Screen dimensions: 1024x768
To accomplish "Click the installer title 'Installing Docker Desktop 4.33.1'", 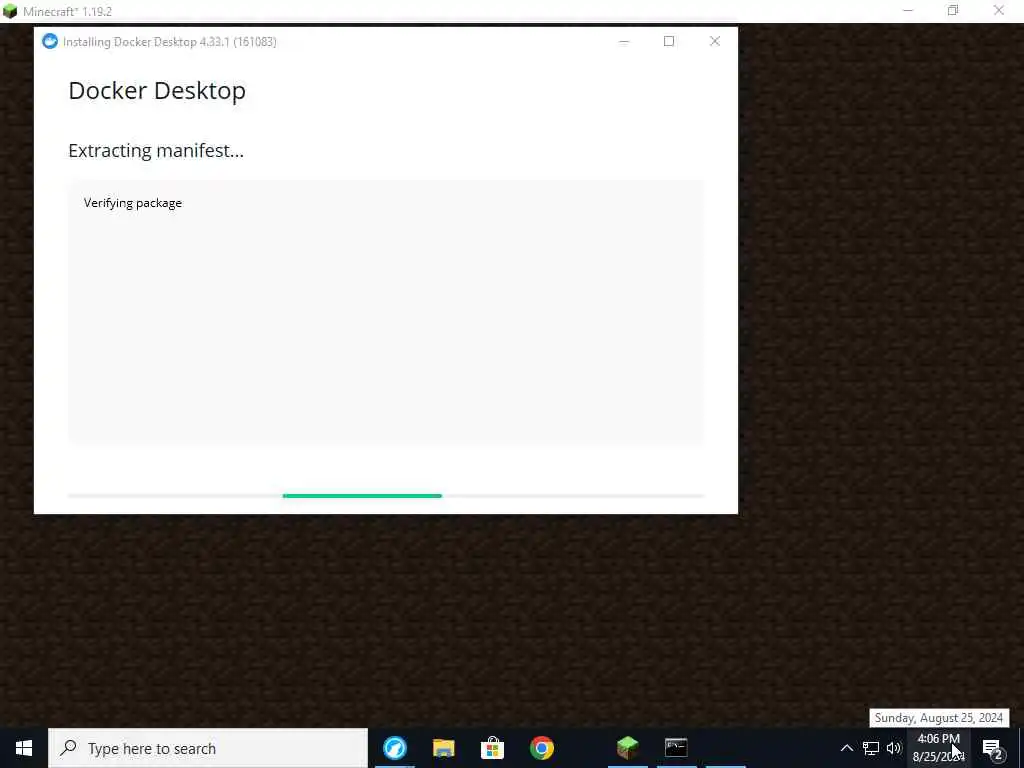I will pyautogui.click(x=170, y=42).
